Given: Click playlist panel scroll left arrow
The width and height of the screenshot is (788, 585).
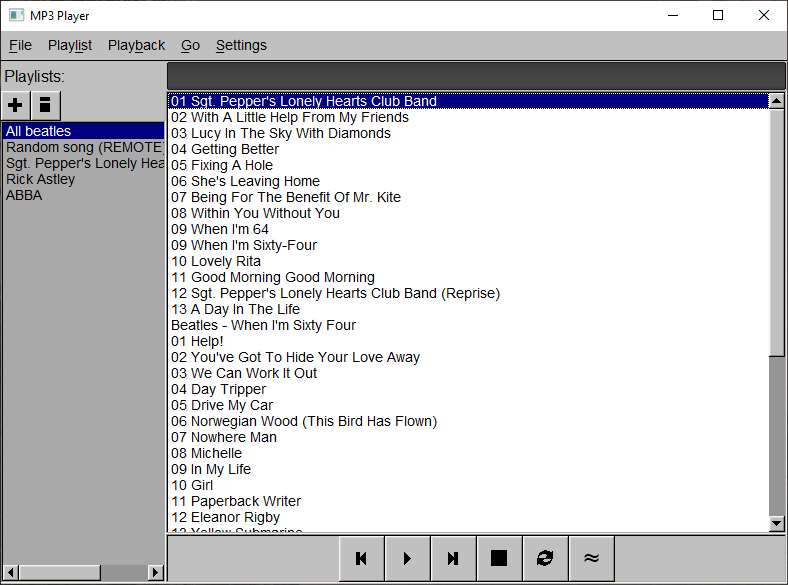Looking at the screenshot, I should (x=11, y=572).
